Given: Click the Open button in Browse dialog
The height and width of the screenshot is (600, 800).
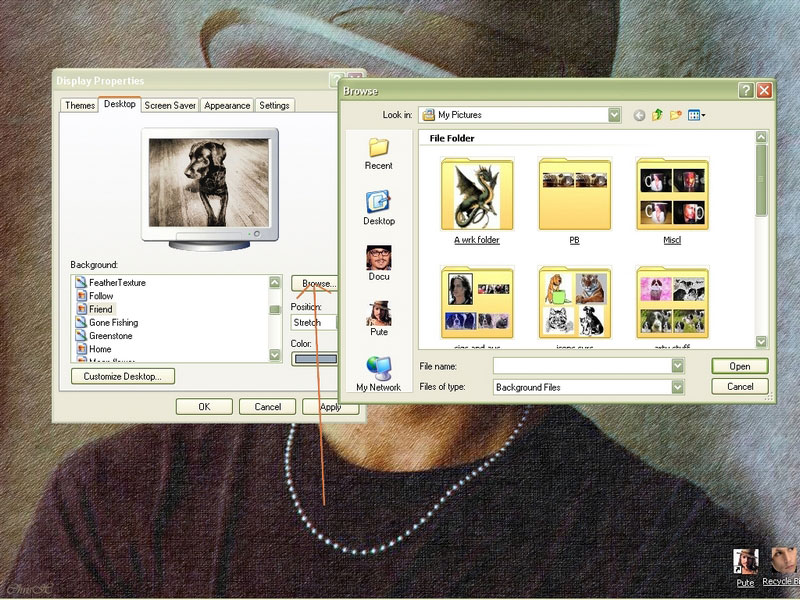Looking at the screenshot, I should pyautogui.click(x=739, y=366).
